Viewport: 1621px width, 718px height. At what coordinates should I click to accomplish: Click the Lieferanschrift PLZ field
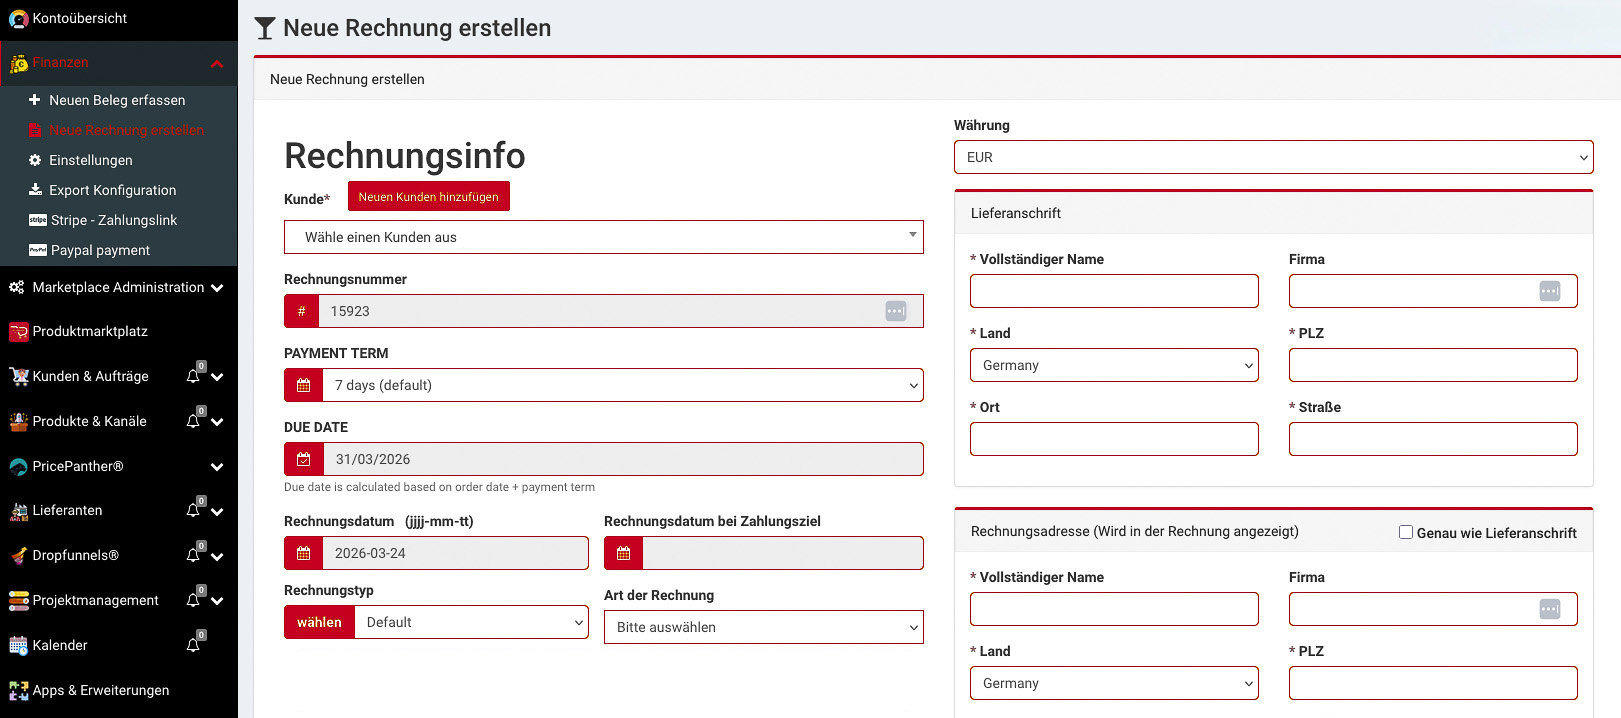[x=1433, y=365]
